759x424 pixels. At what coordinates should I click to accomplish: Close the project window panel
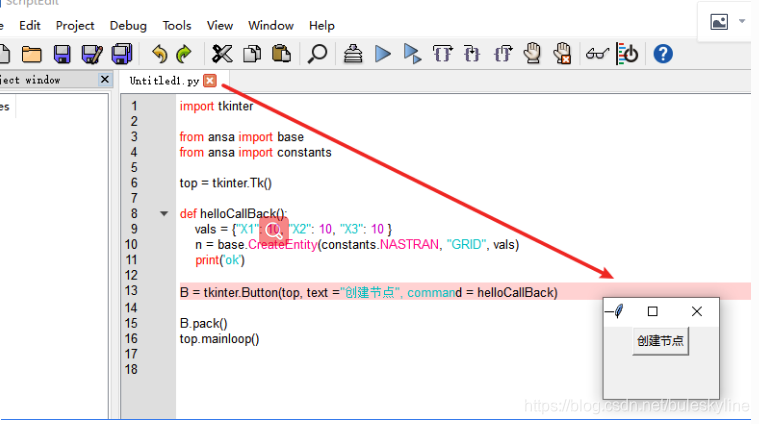105,79
